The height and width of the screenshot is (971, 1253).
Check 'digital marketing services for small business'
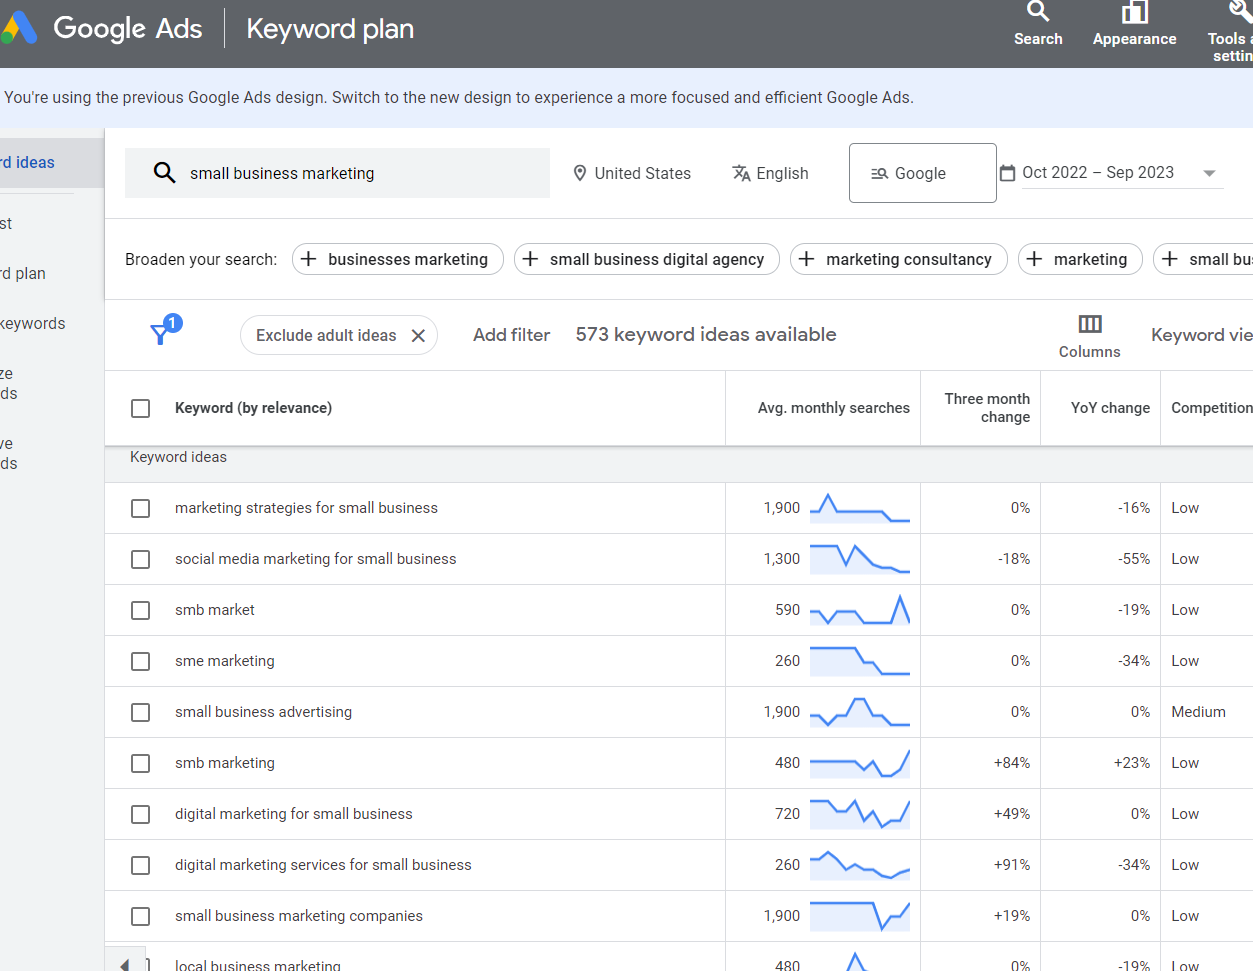point(141,865)
